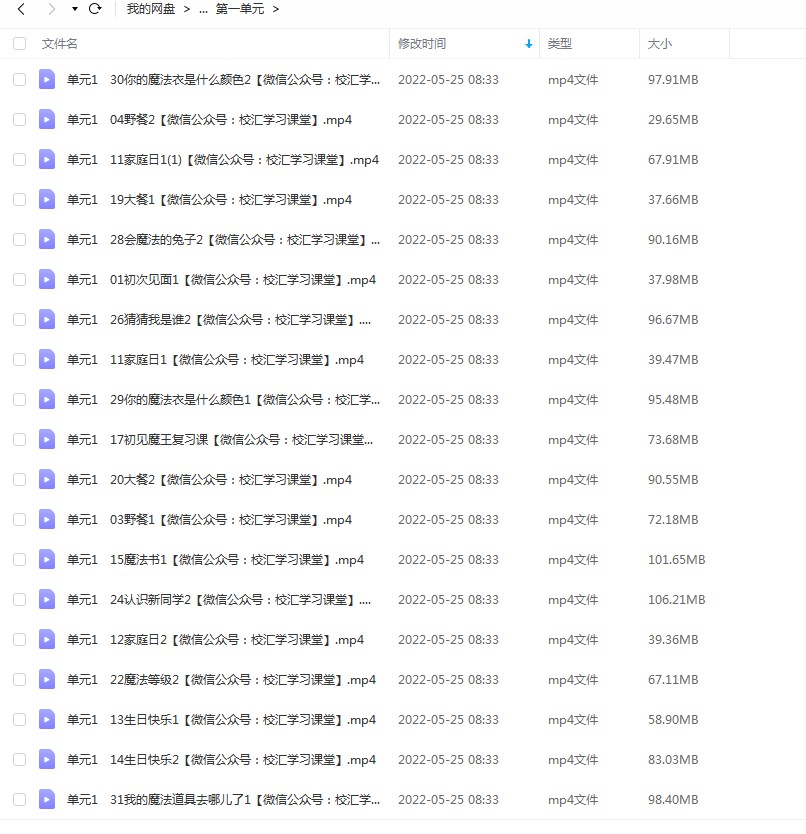Click the video icon beside 03野餐1
This screenshot has width=806, height=834.
pyautogui.click(x=47, y=519)
